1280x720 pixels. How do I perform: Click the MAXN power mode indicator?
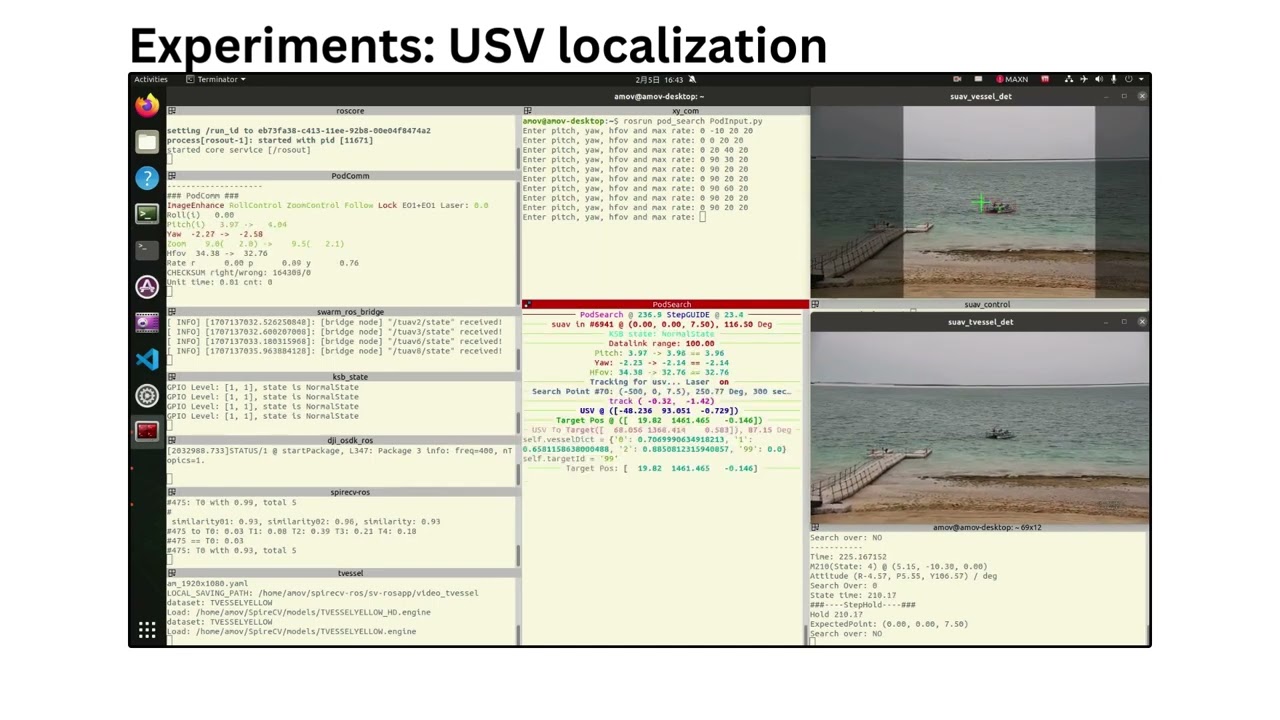pyautogui.click(x=1012, y=79)
